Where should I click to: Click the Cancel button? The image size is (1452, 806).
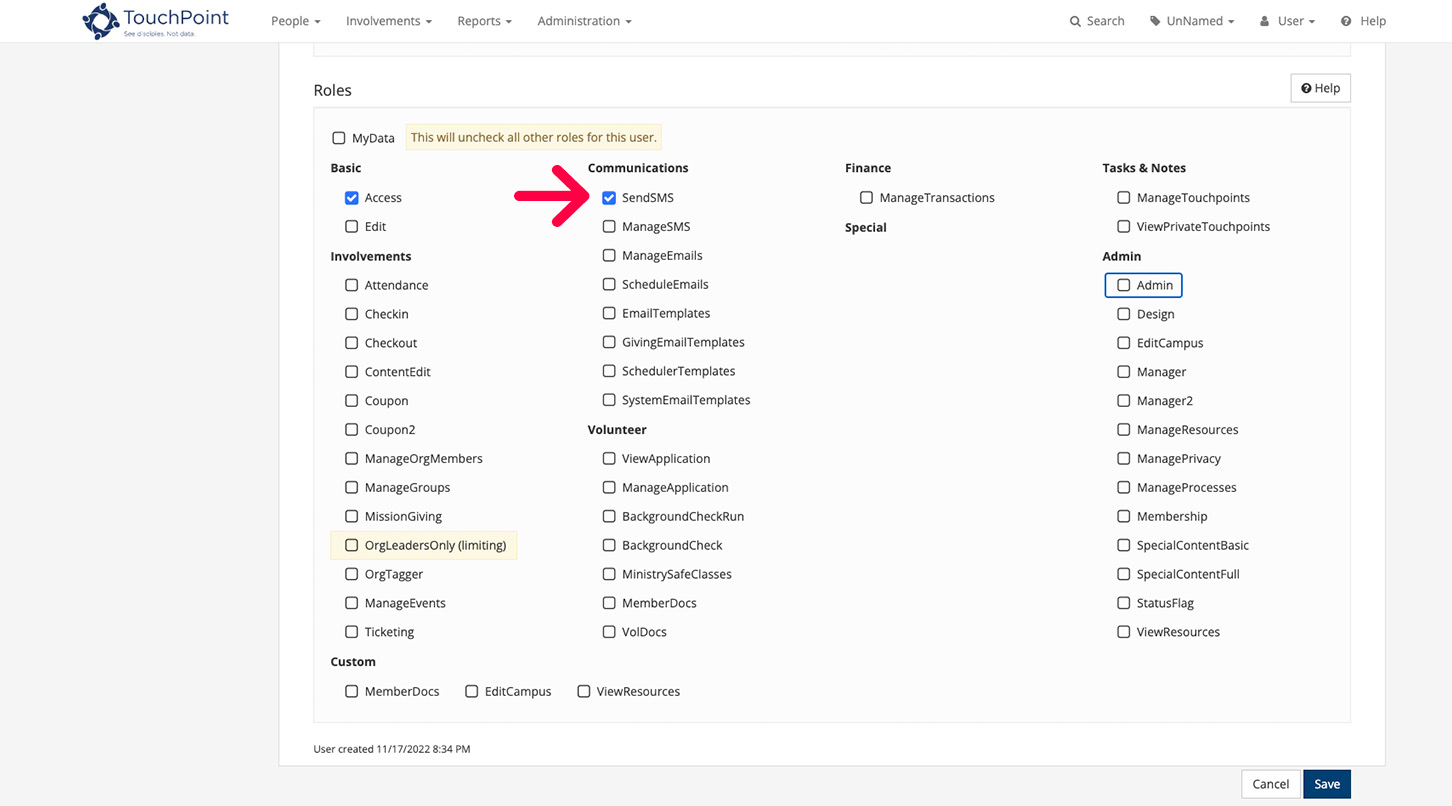pos(1270,784)
